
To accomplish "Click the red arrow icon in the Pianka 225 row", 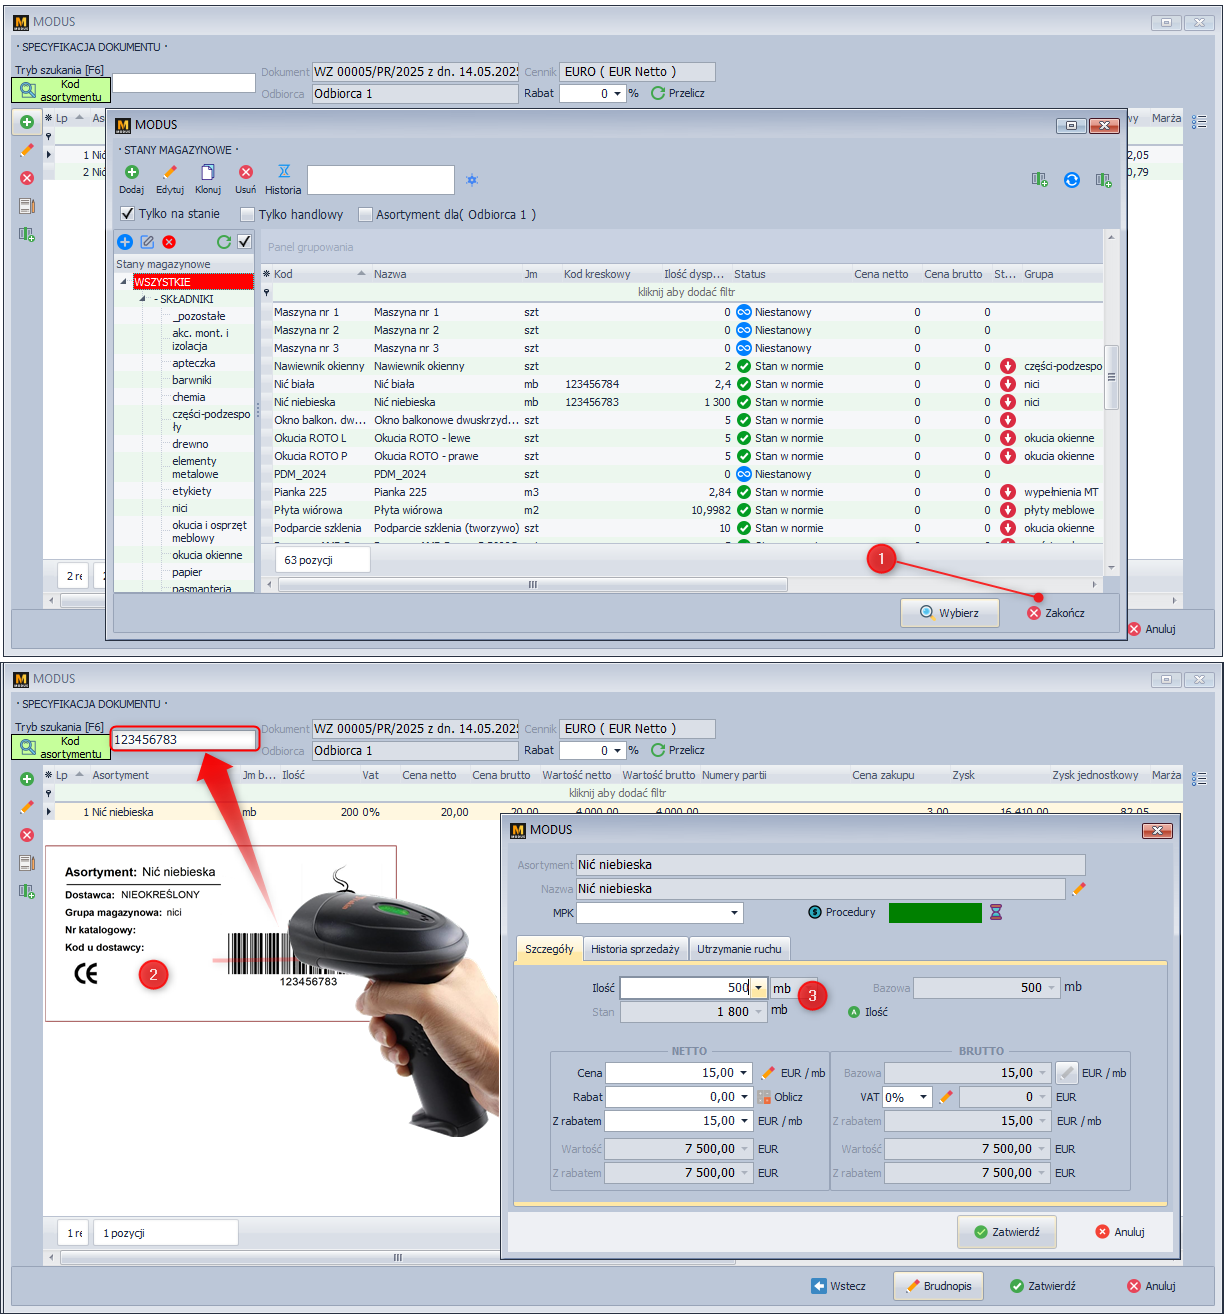I will 1007,492.
